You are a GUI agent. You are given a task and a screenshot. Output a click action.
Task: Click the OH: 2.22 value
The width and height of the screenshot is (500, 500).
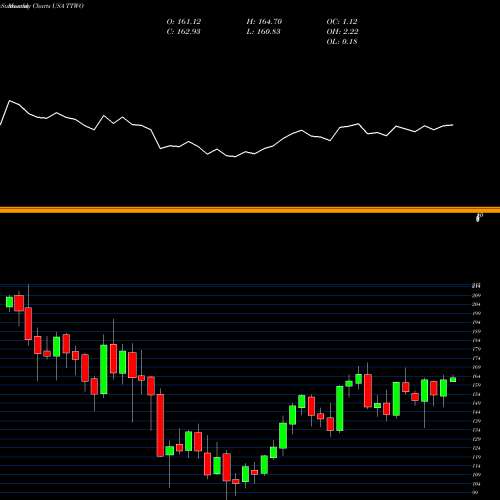[342, 32]
